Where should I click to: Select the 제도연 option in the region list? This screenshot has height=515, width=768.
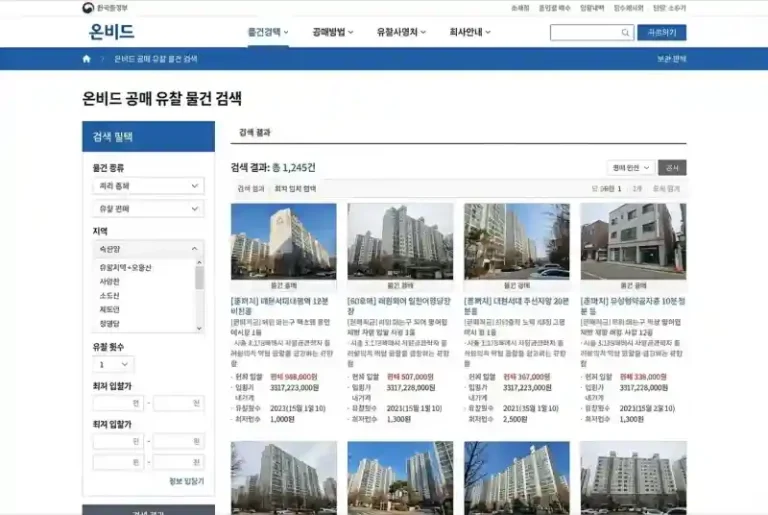click(109, 310)
